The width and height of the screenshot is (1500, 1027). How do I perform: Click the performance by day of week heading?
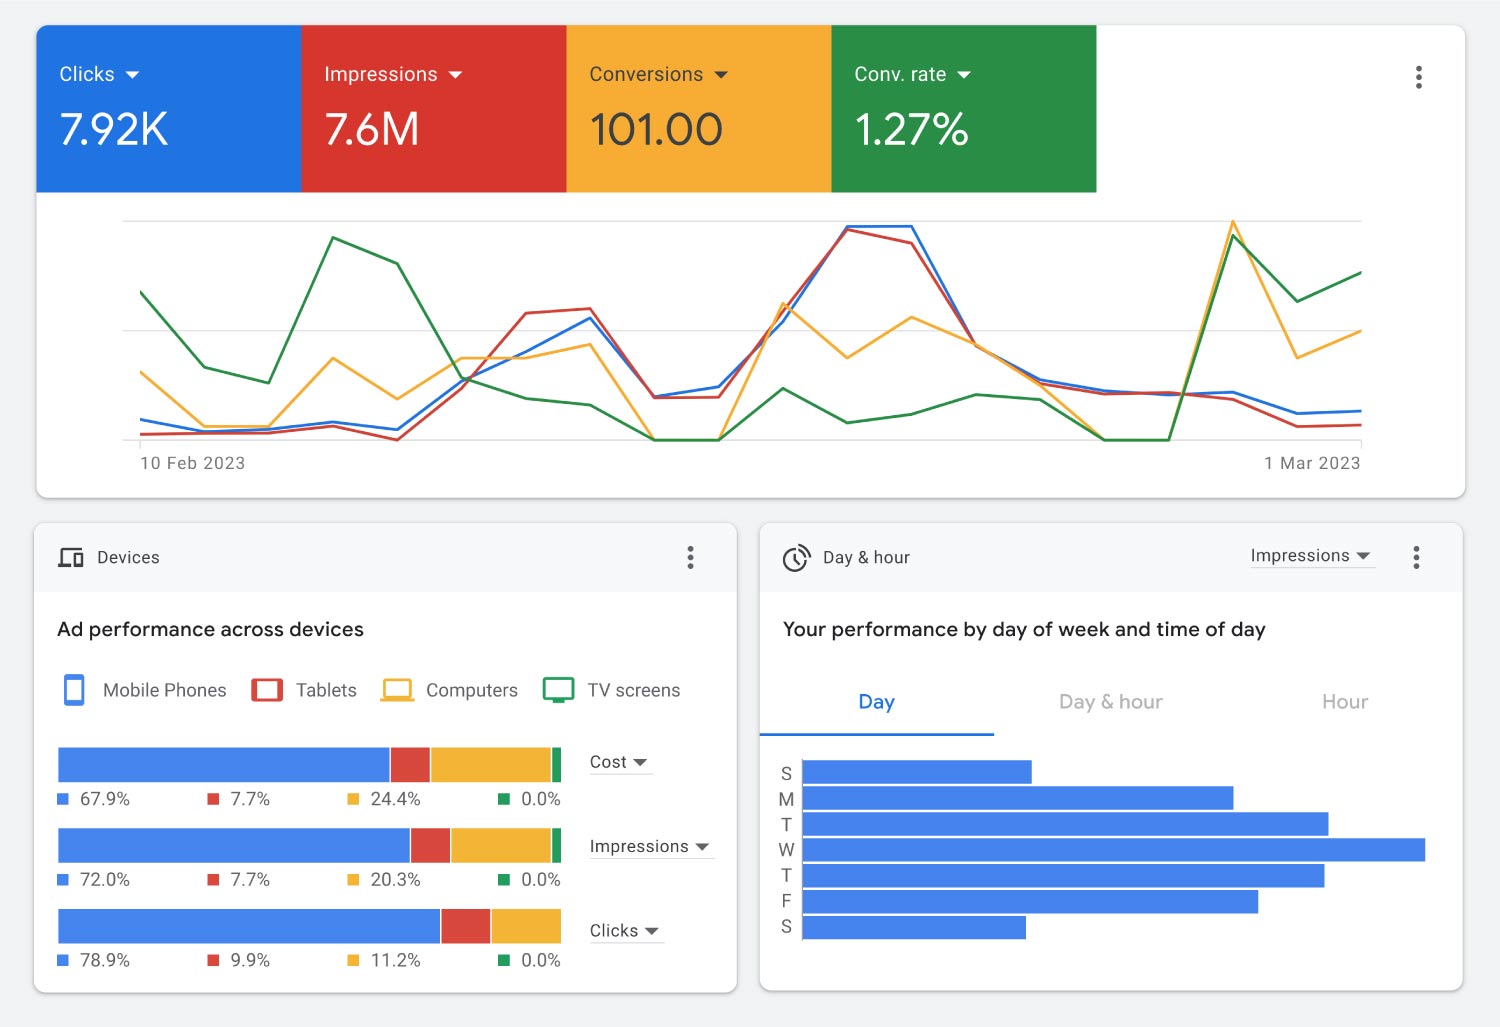click(x=1024, y=629)
